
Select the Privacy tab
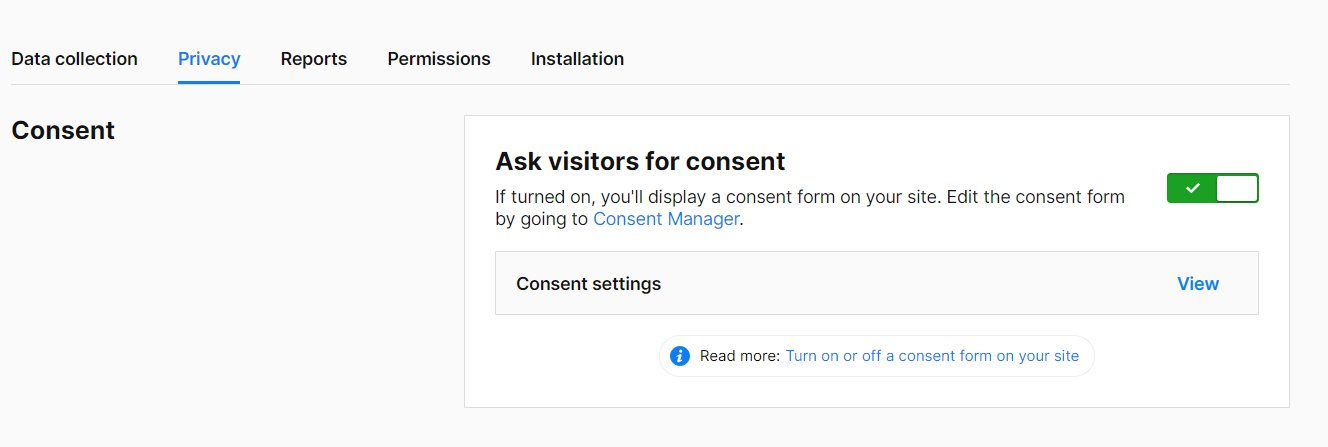209,59
